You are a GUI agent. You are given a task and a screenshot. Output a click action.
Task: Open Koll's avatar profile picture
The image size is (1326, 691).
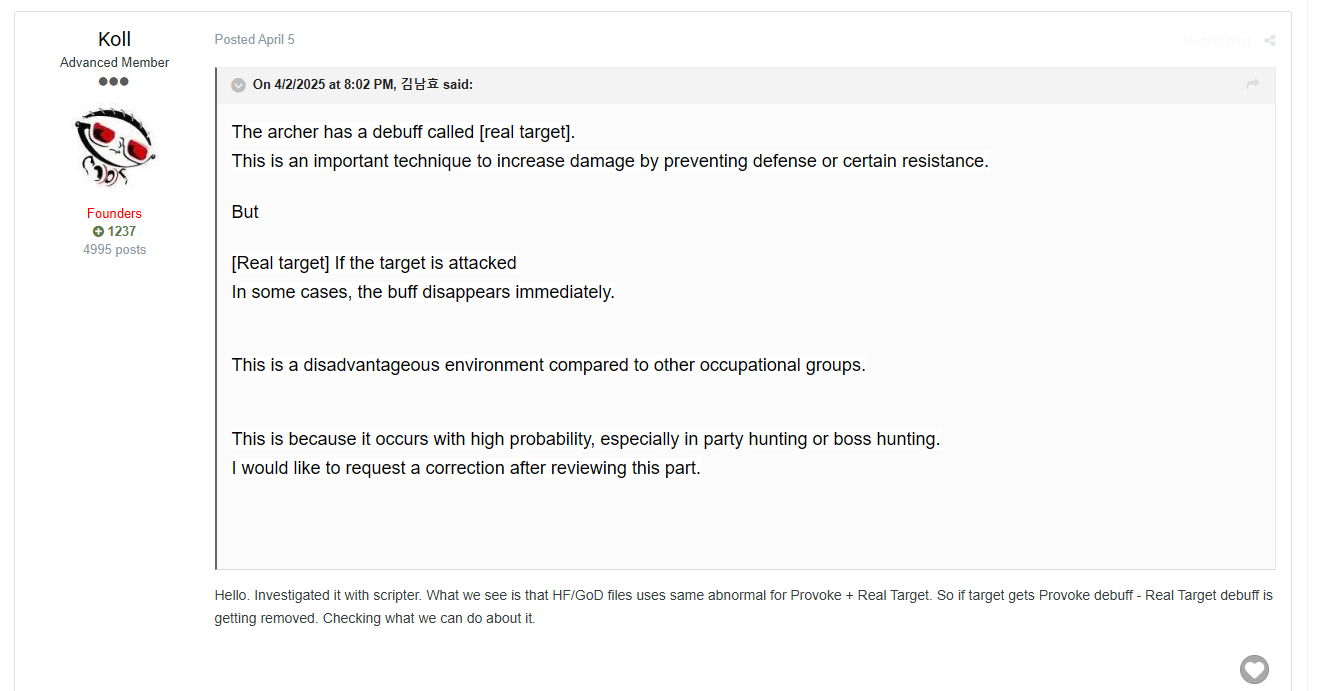point(114,147)
